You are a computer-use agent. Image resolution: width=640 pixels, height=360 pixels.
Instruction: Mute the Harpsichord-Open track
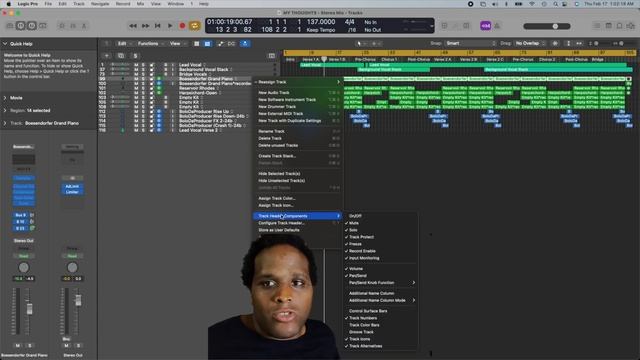point(136,93)
